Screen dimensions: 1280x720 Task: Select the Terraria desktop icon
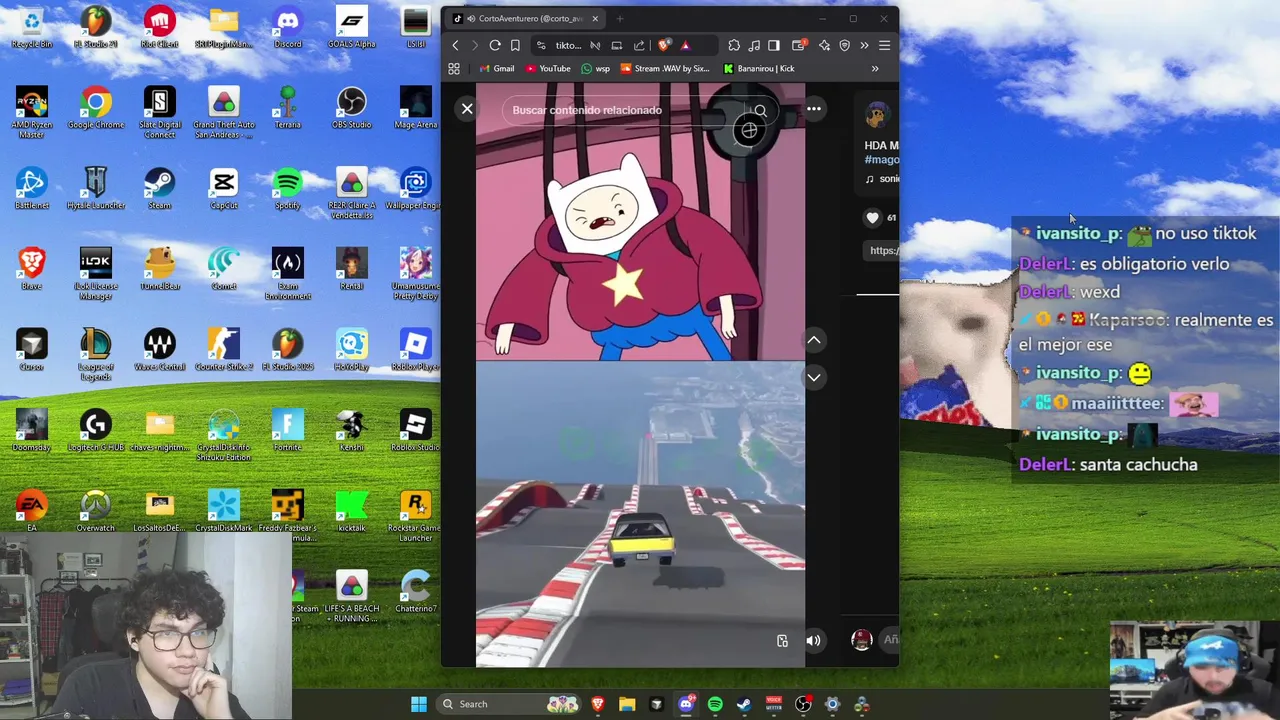click(x=288, y=108)
